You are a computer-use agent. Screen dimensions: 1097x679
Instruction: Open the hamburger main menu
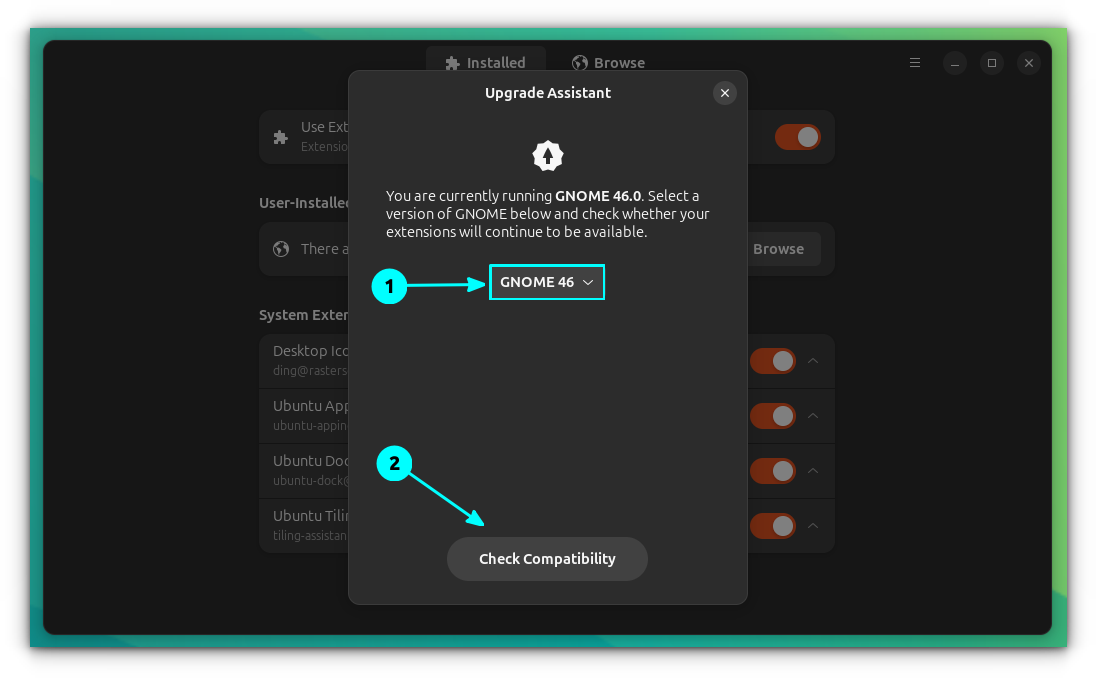[x=914, y=63]
